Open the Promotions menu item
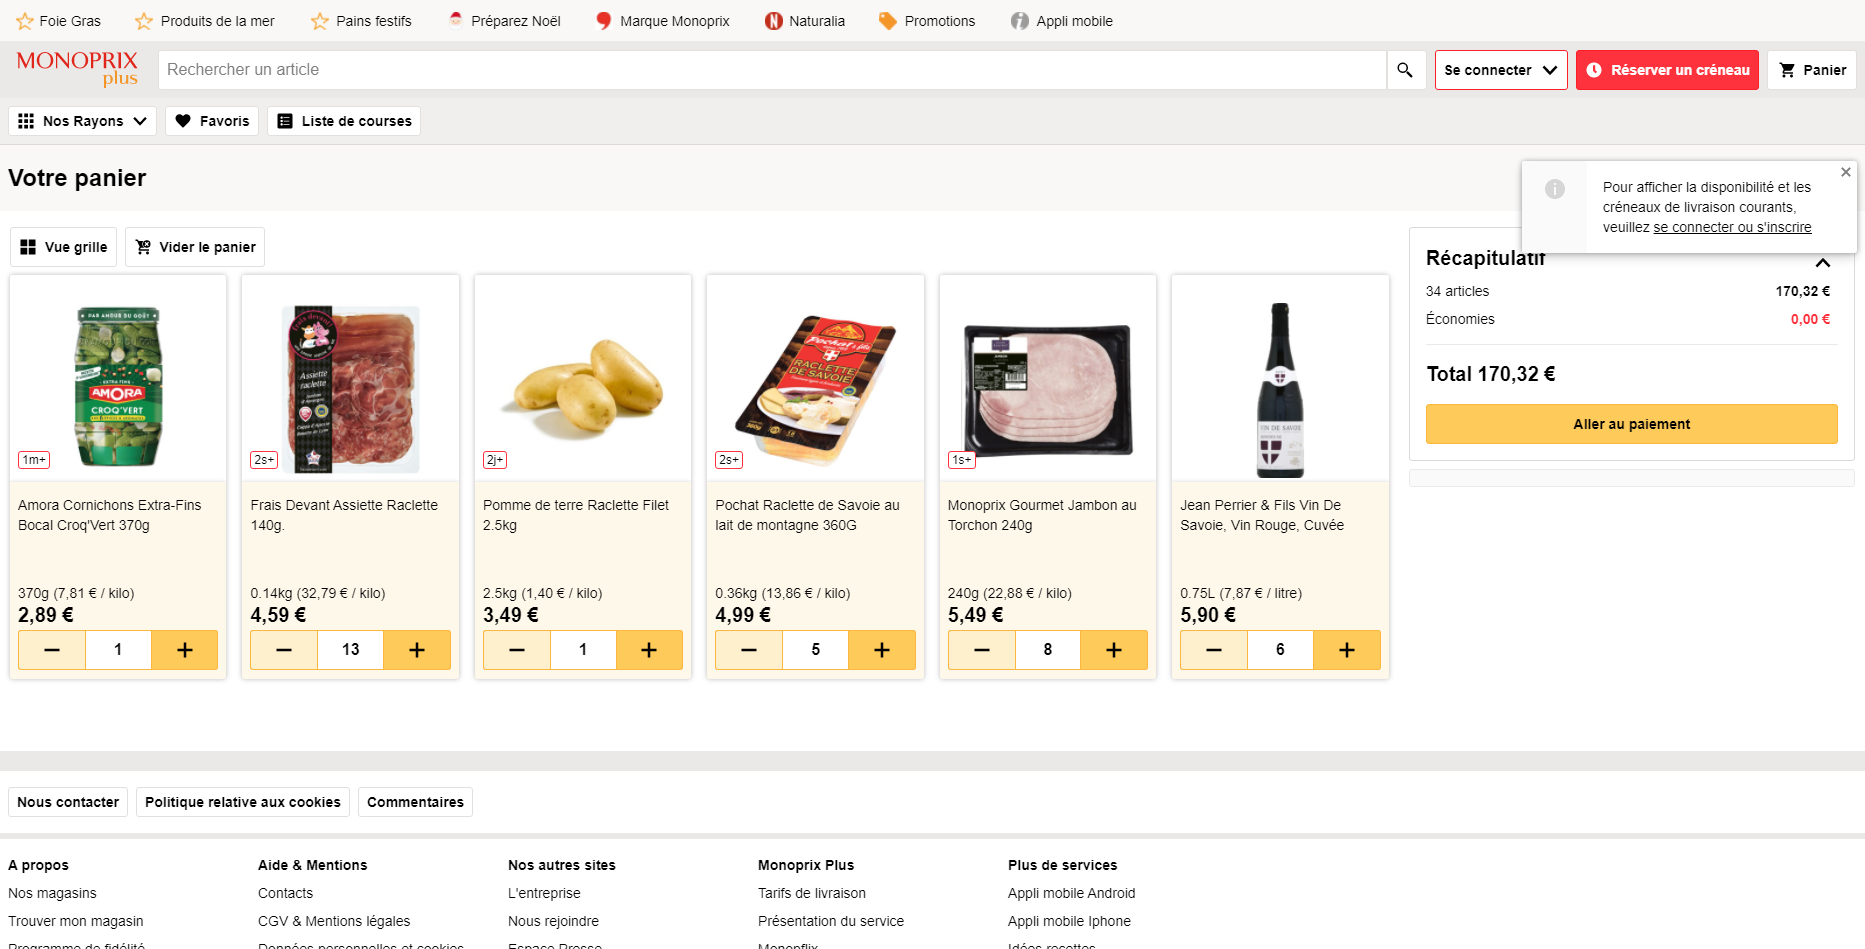 (927, 21)
